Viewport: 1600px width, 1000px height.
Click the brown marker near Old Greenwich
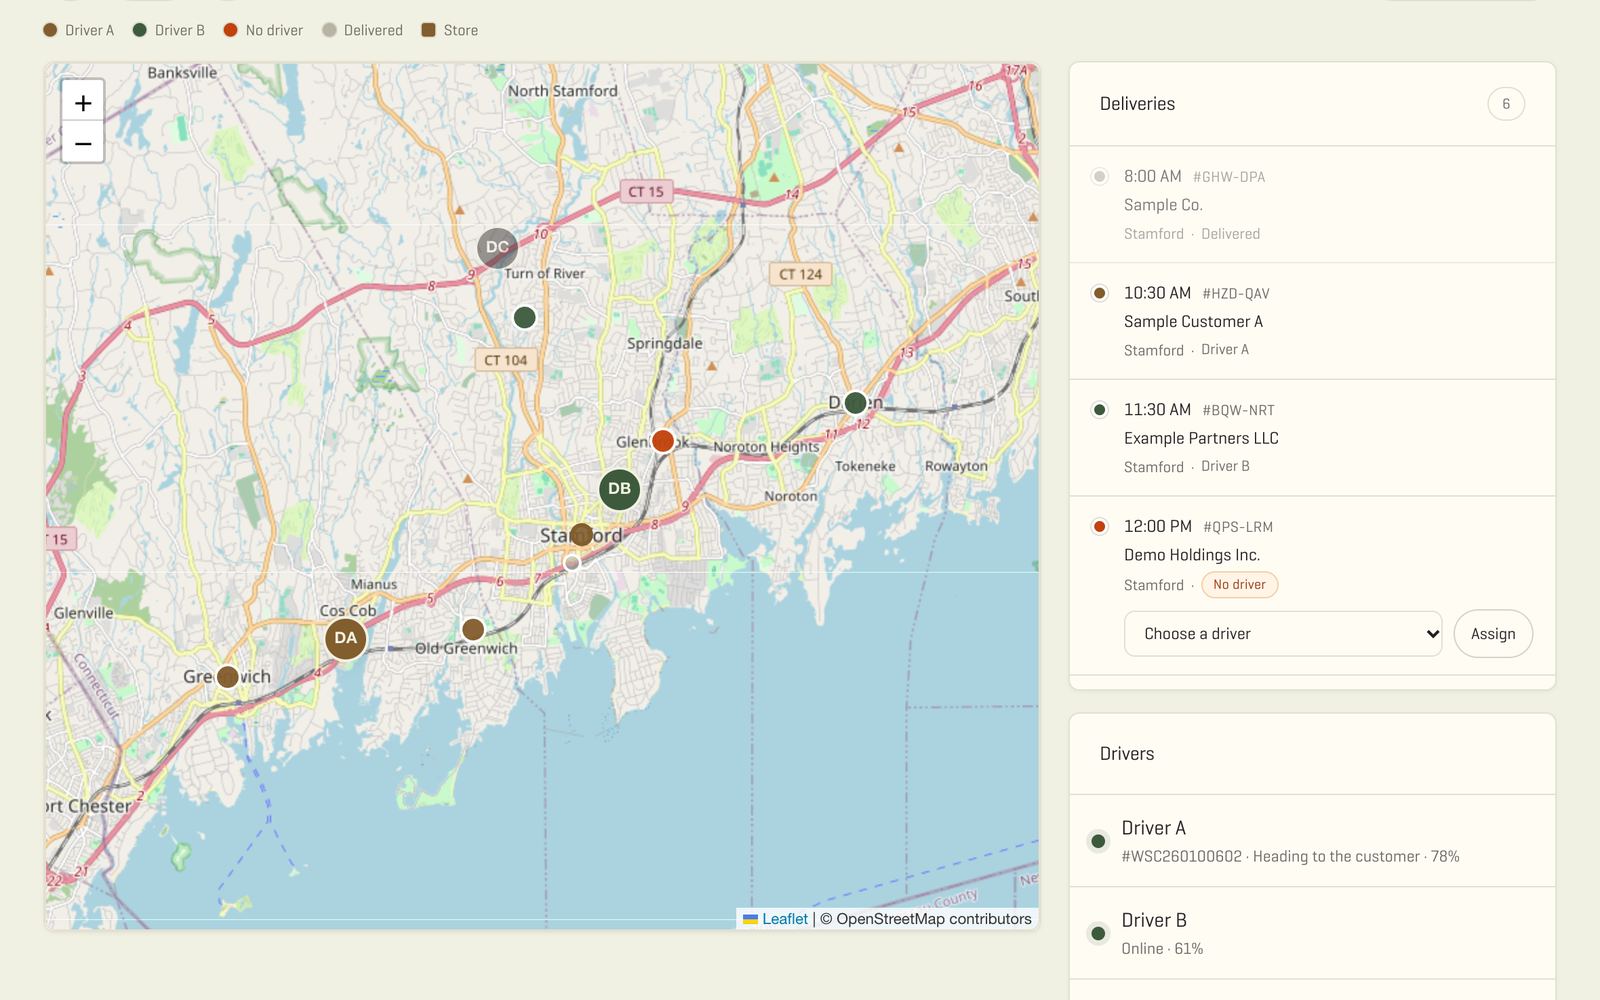(x=473, y=630)
